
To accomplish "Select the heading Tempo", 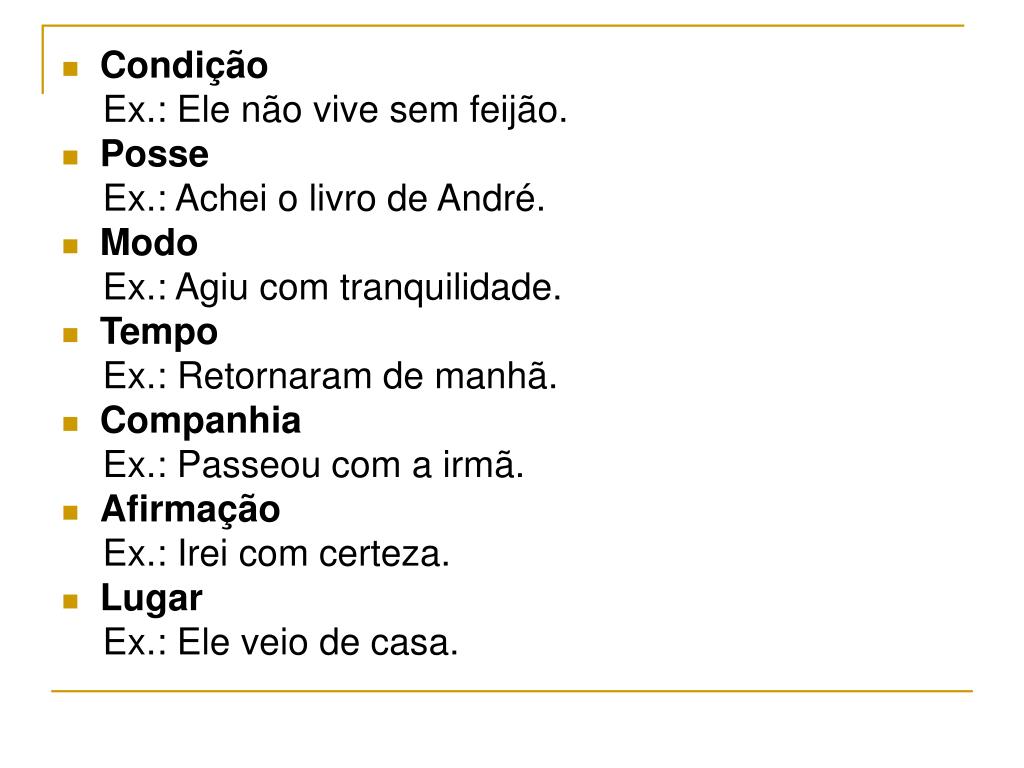I will pos(159,333).
